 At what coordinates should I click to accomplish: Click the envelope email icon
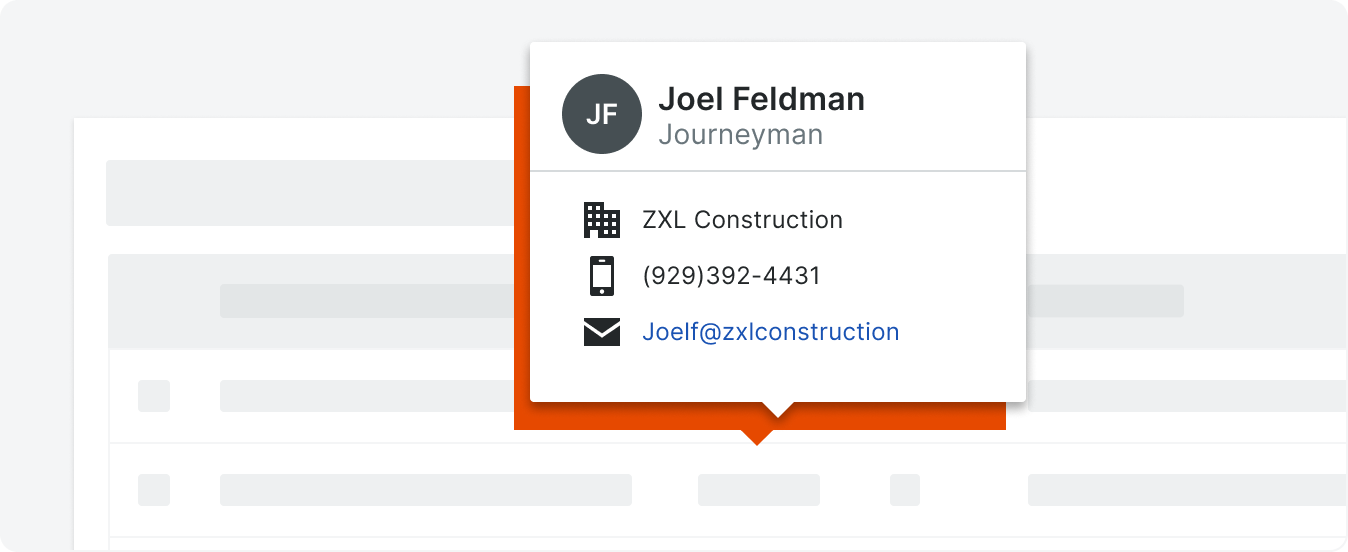(602, 332)
